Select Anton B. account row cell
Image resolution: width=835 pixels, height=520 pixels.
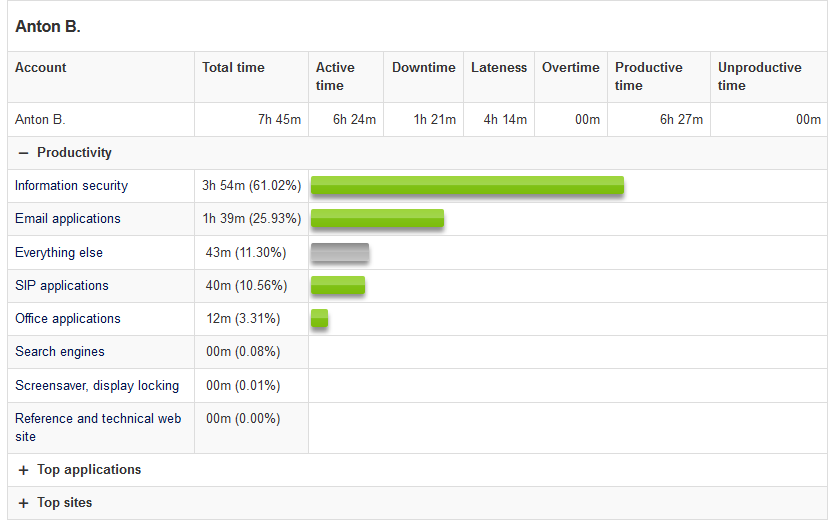40,120
